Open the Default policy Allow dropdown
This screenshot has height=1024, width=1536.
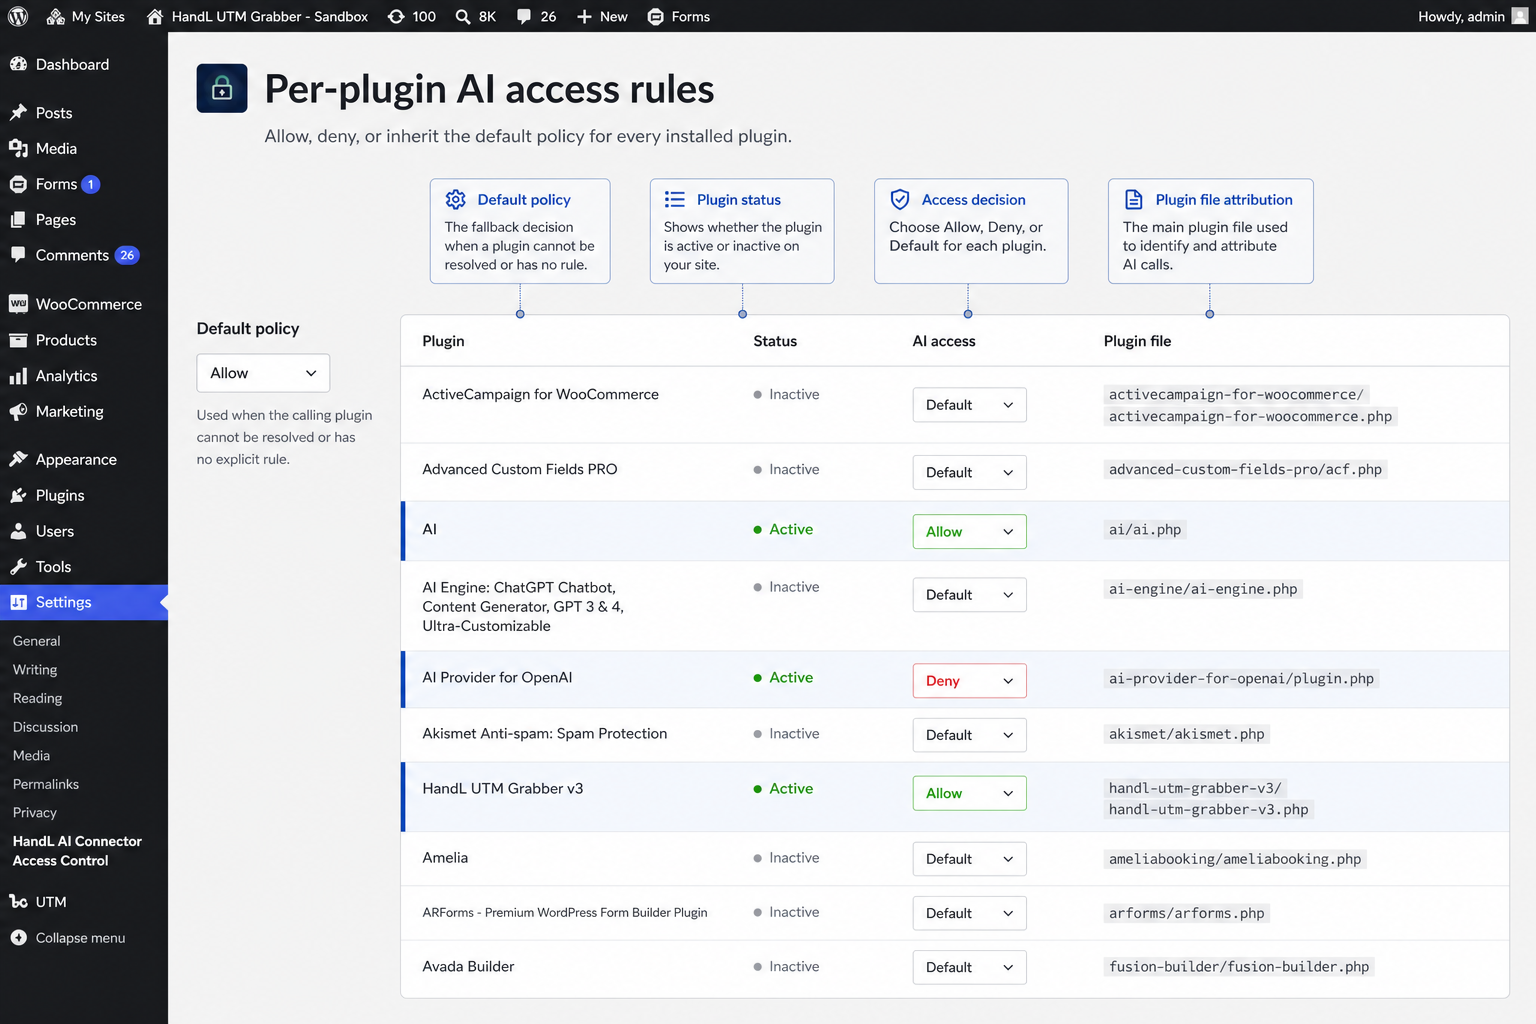coord(263,373)
